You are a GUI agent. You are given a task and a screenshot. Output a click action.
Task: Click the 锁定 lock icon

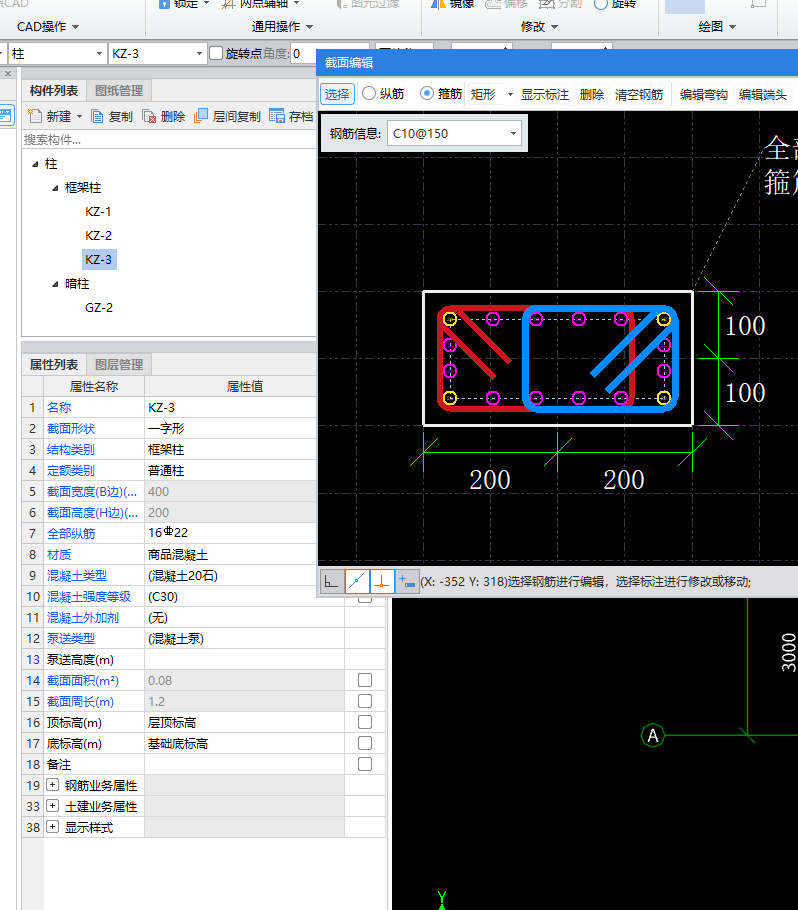165,3
